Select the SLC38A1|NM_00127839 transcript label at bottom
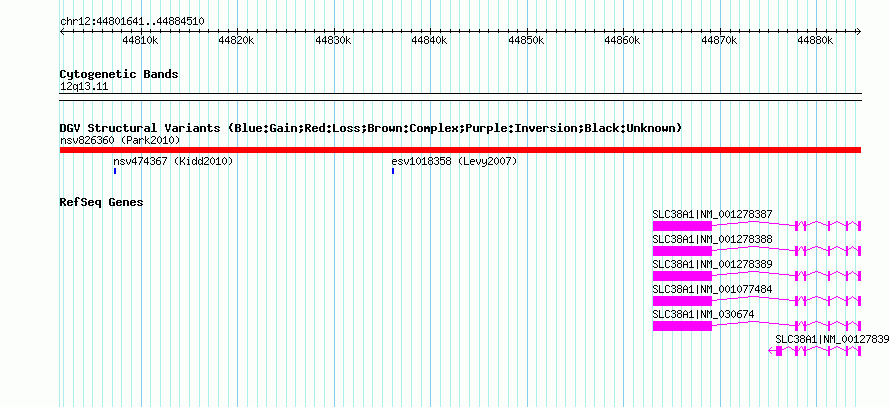The height and width of the screenshot is (407, 890). coord(832,339)
